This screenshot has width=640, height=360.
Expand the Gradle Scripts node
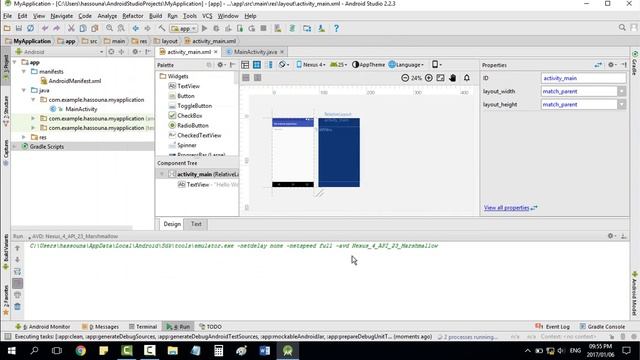click(15, 147)
